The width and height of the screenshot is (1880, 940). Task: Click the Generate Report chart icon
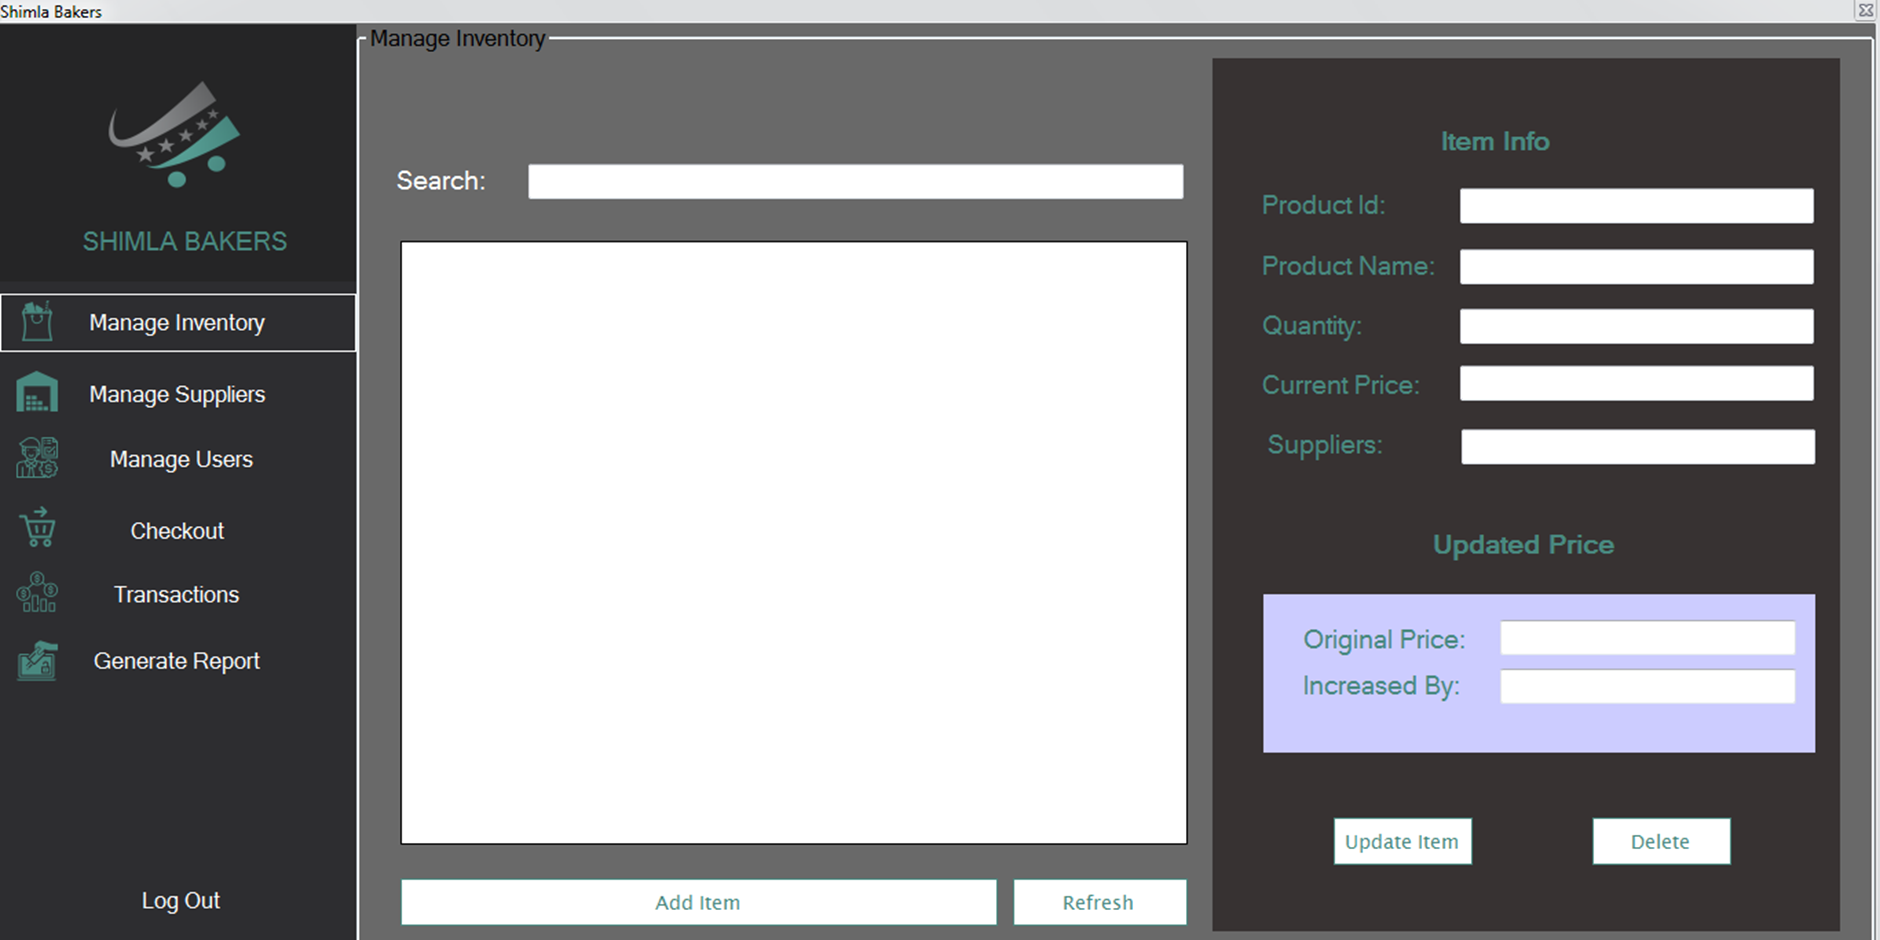pos(37,660)
